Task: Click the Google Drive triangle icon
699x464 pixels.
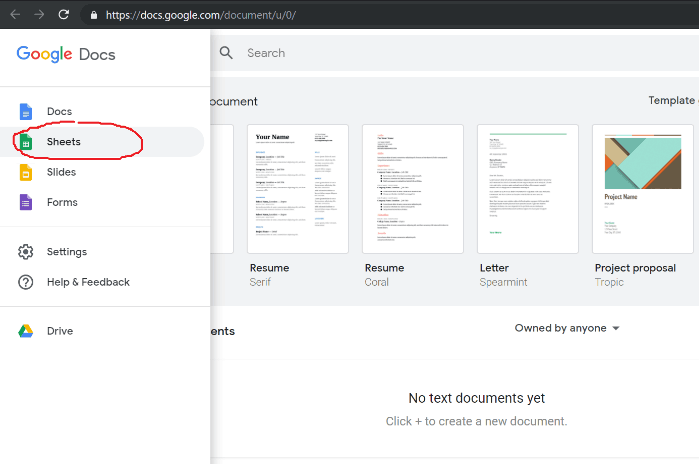Action: point(25,331)
